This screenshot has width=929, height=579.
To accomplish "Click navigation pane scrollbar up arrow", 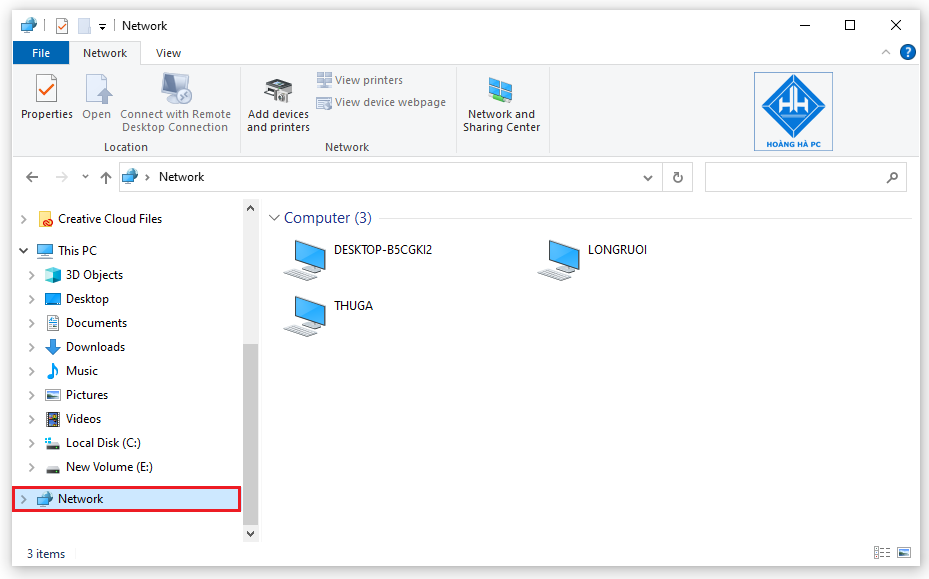I will coord(251,208).
